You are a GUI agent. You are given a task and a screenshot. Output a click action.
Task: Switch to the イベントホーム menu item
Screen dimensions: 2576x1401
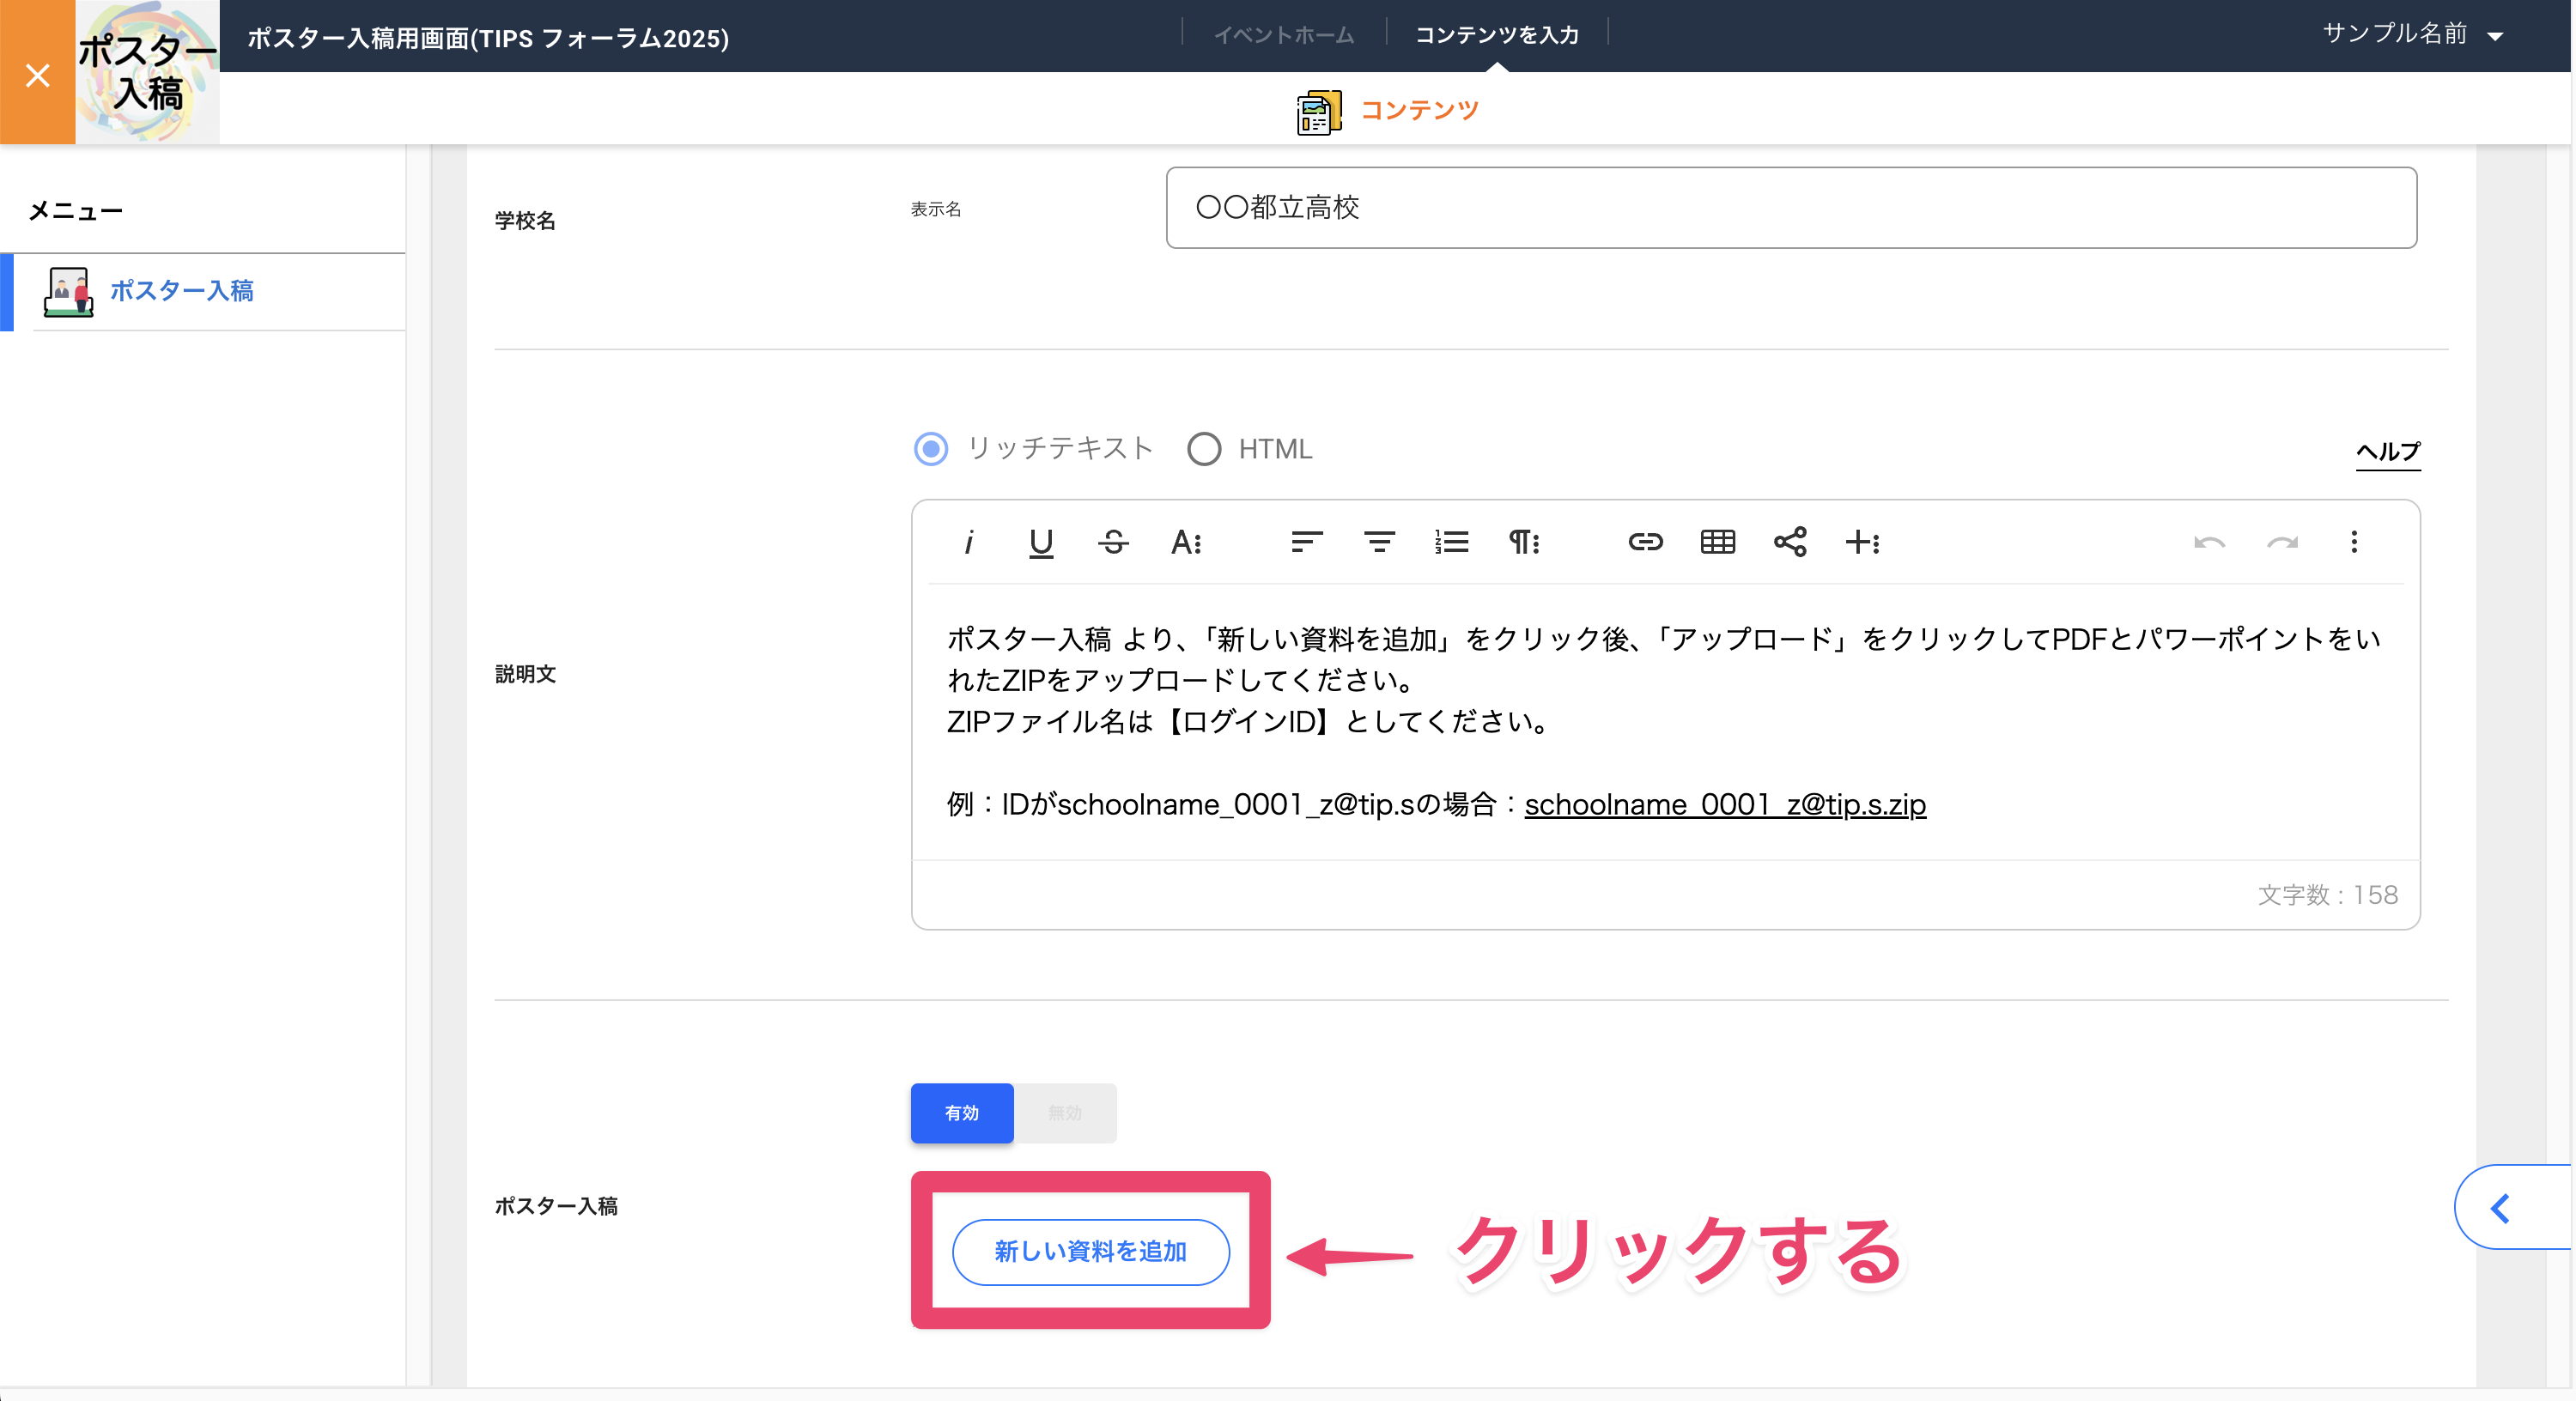click(1284, 34)
